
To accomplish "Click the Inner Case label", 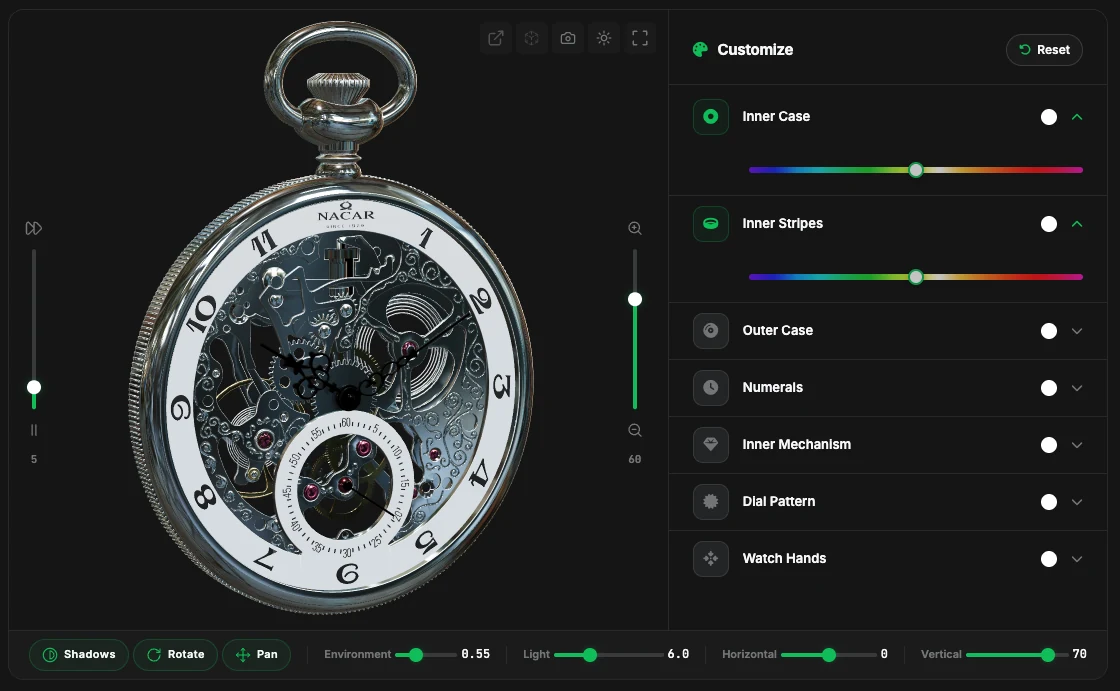I will [x=776, y=116].
